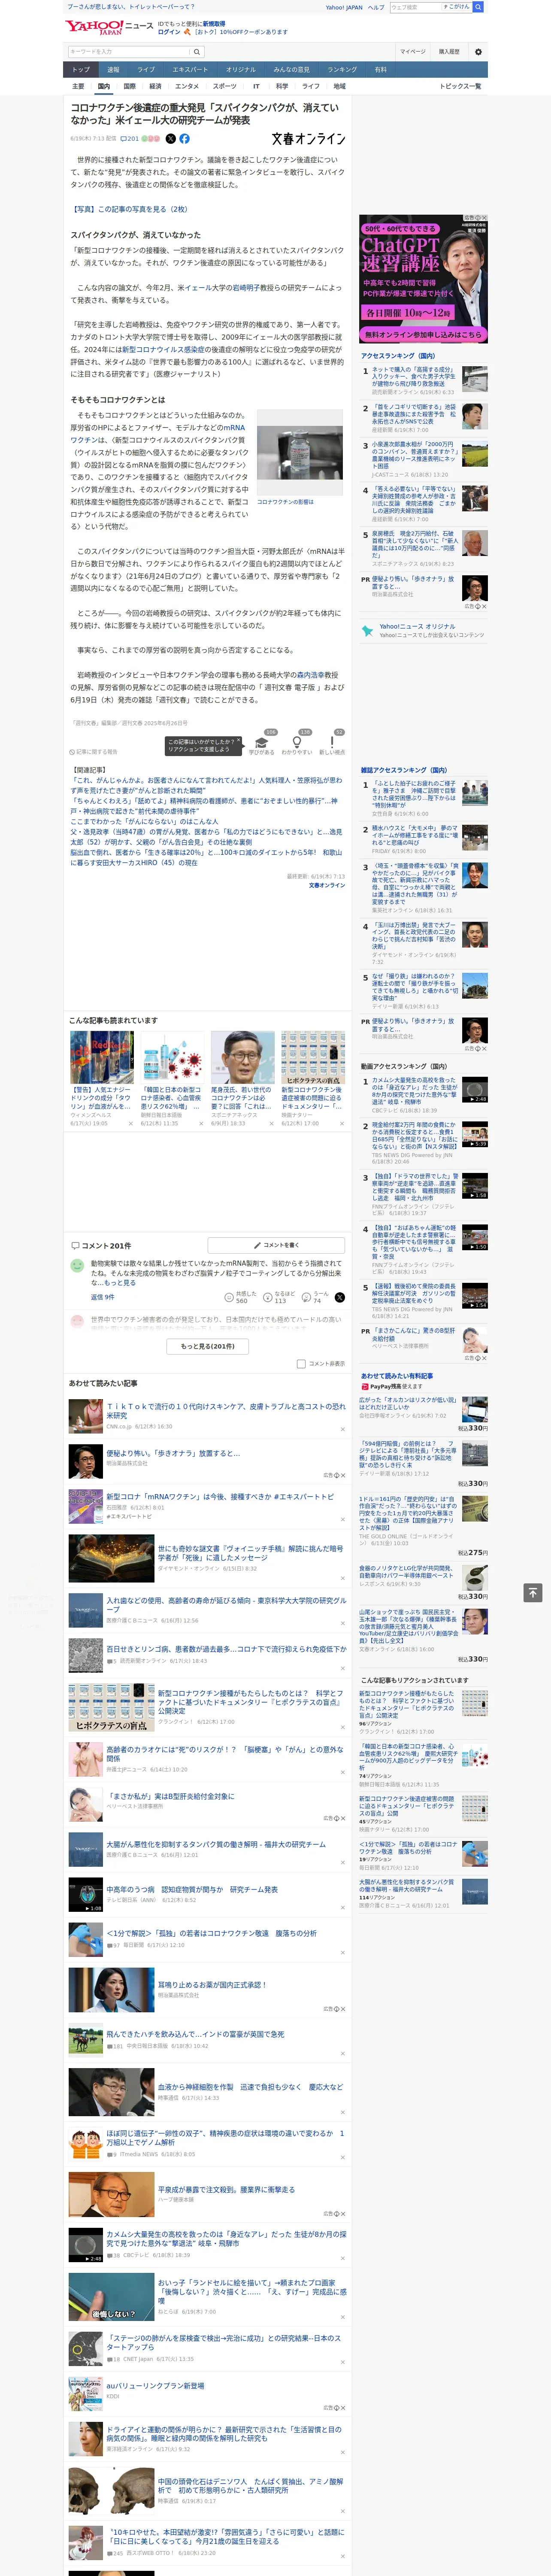Open マイページ in the header
Image resolution: width=551 pixels, height=2576 pixels.
[413, 51]
